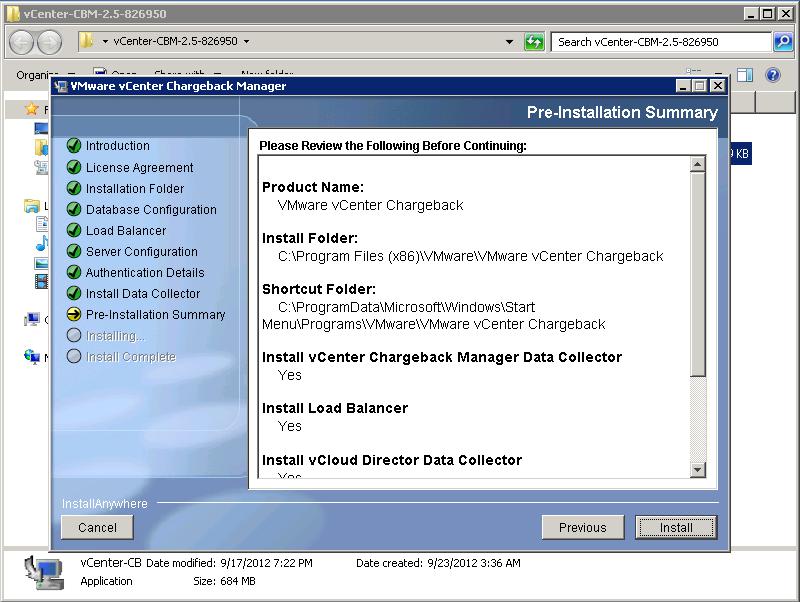
Task: Click the Music note icon in Explorer sidebar
Action: 41,243
